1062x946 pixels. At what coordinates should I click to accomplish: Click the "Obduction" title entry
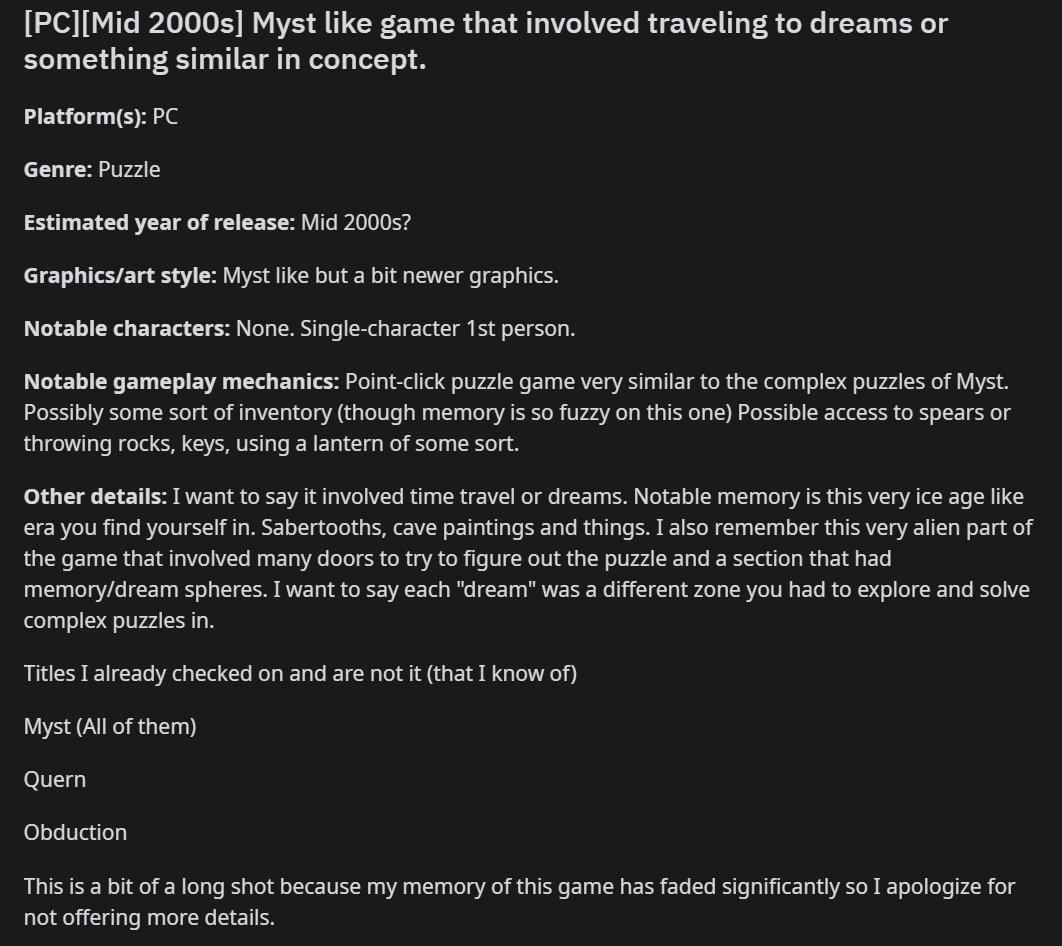[x=75, y=832]
